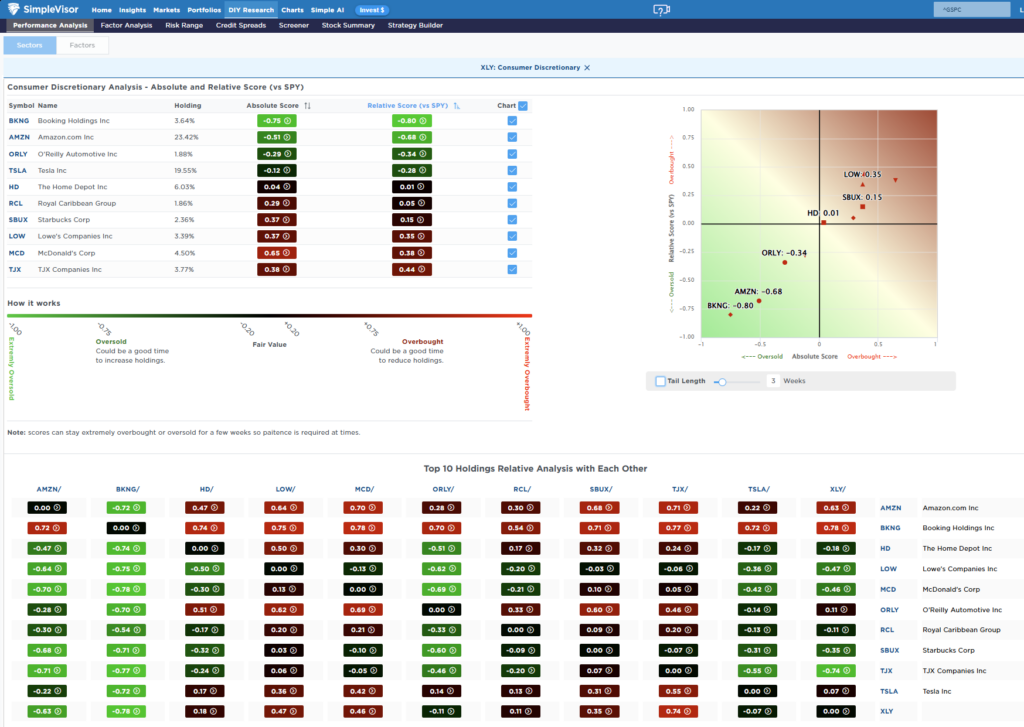Open the help chat monitor icon
The height and width of the screenshot is (727, 1024).
pyautogui.click(x=661, y=10)
